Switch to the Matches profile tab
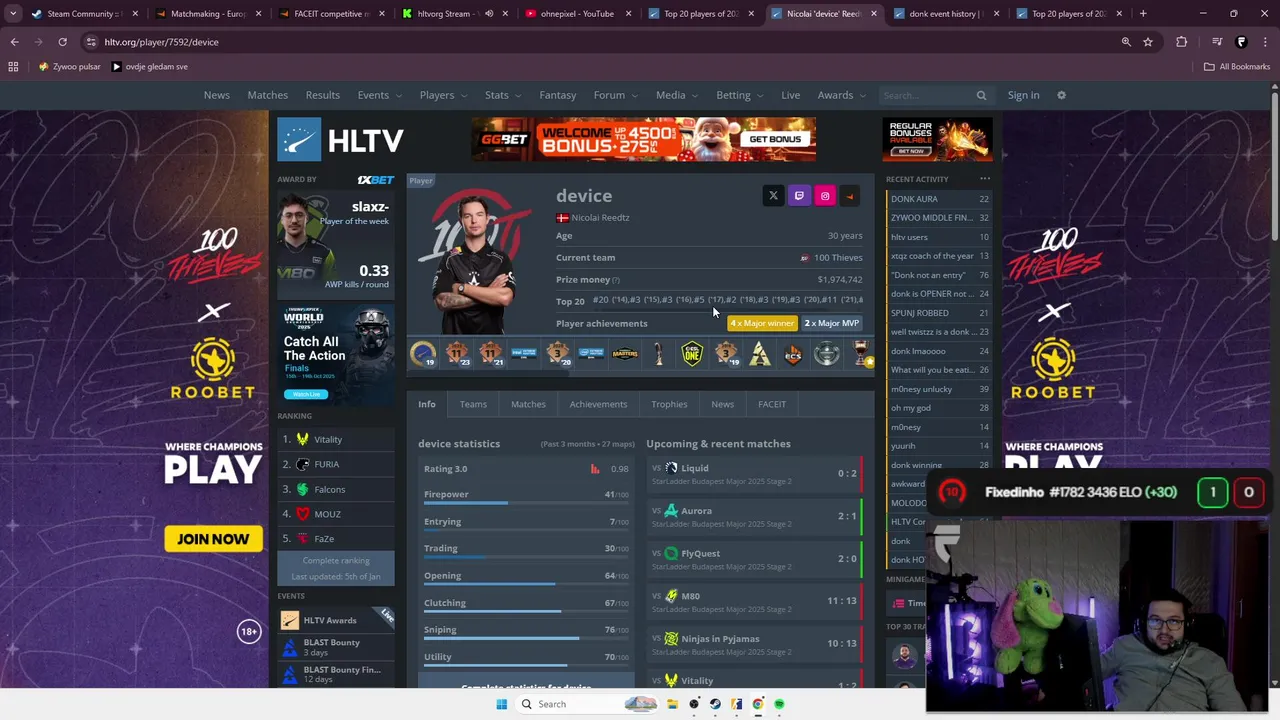Screen dimensions: 1280x720 click(528, 404)
